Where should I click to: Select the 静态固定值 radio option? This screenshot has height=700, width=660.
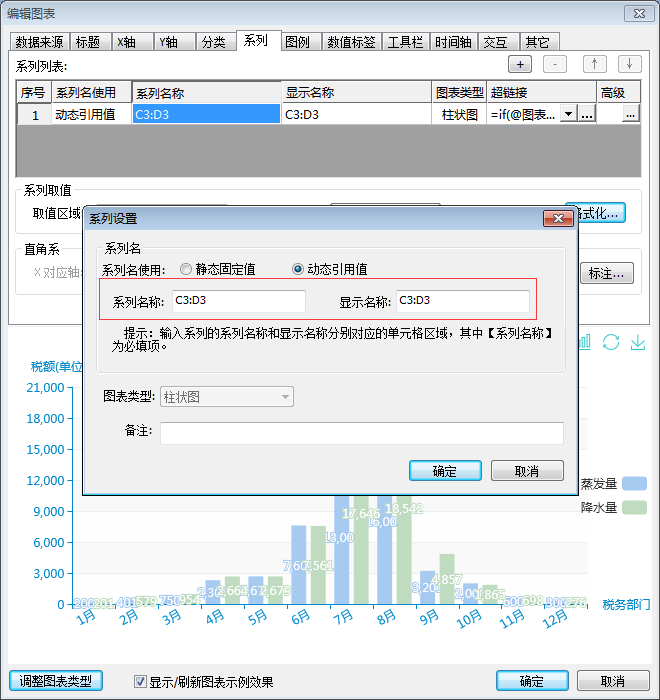(186, 269)
